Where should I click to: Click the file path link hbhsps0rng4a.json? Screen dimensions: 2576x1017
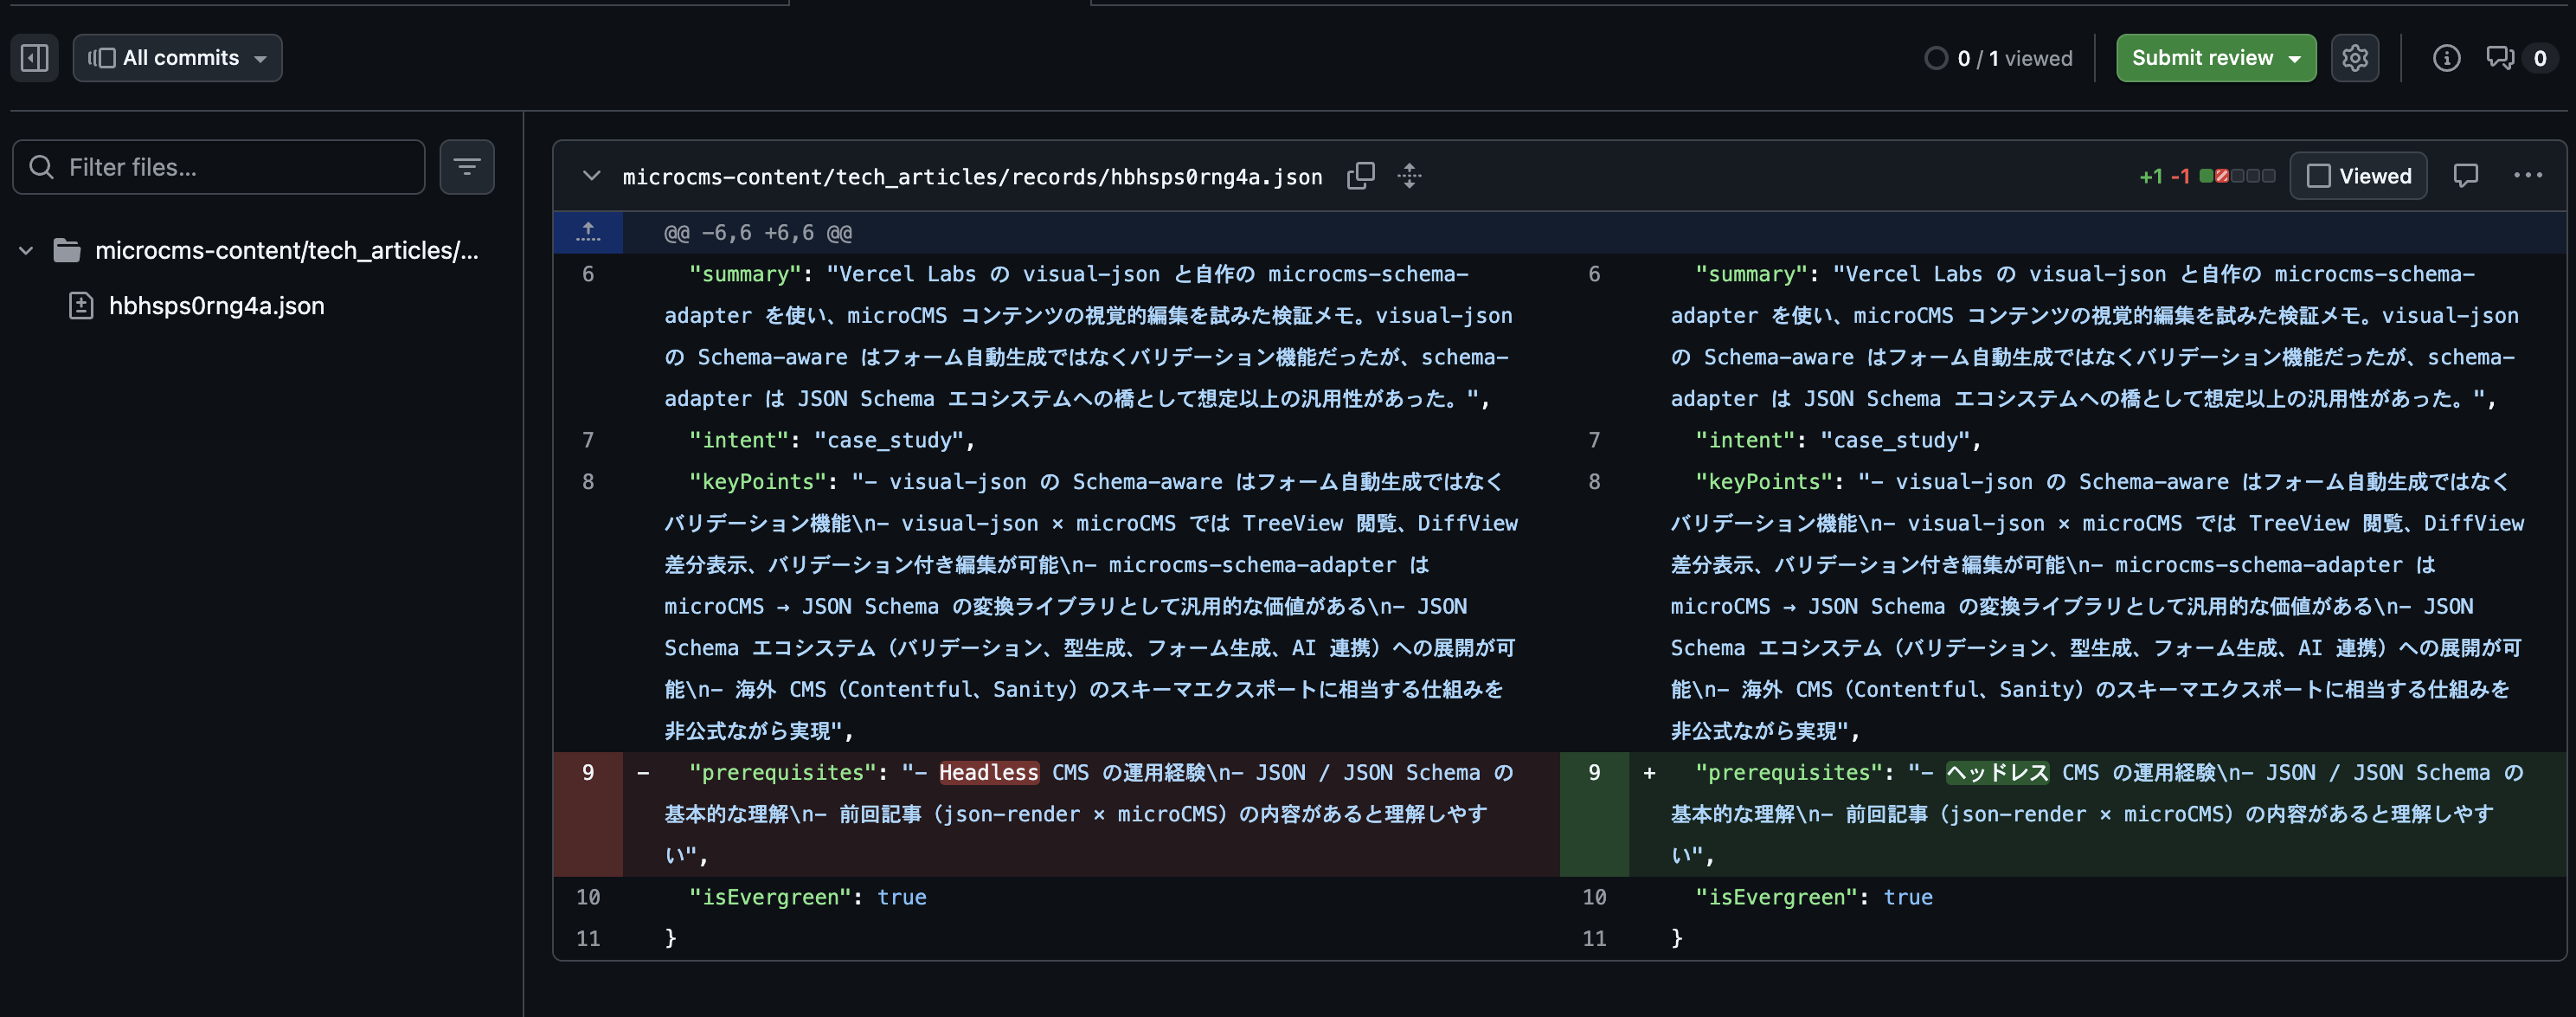(971, 177)
